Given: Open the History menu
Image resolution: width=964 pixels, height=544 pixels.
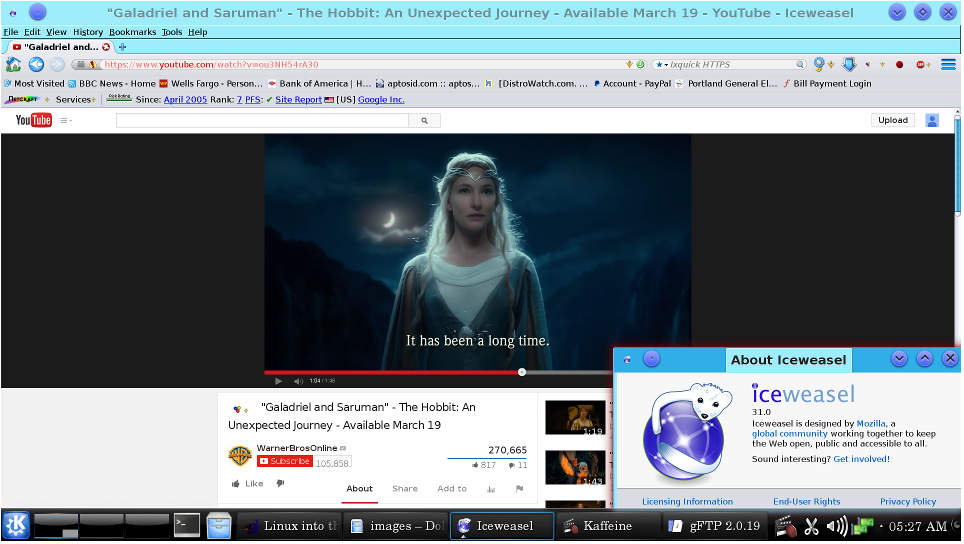Looking at the screenshot, I should pyautogui.click(x=88, y=32).
